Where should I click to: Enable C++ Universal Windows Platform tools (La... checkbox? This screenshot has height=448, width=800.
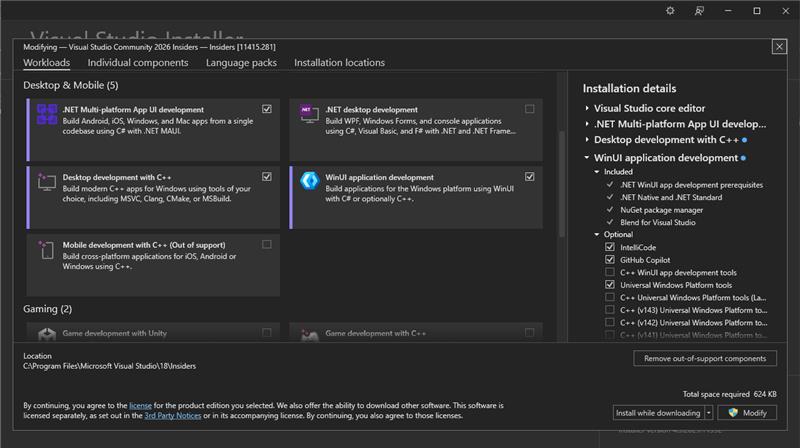(610, 297)
